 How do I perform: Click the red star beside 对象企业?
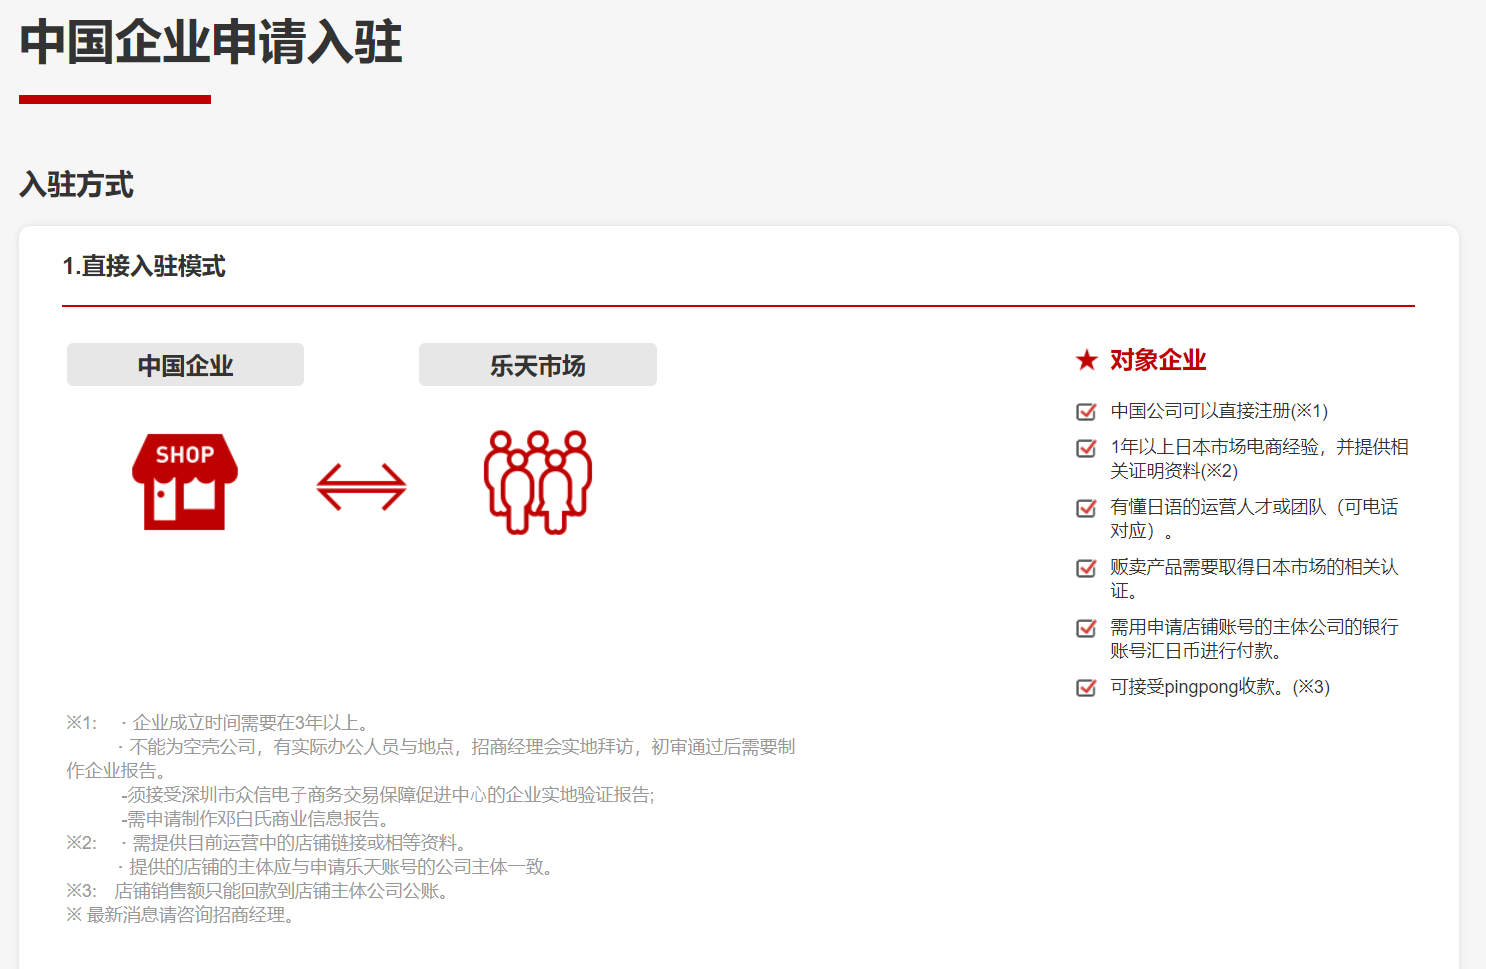point(1087,360)
